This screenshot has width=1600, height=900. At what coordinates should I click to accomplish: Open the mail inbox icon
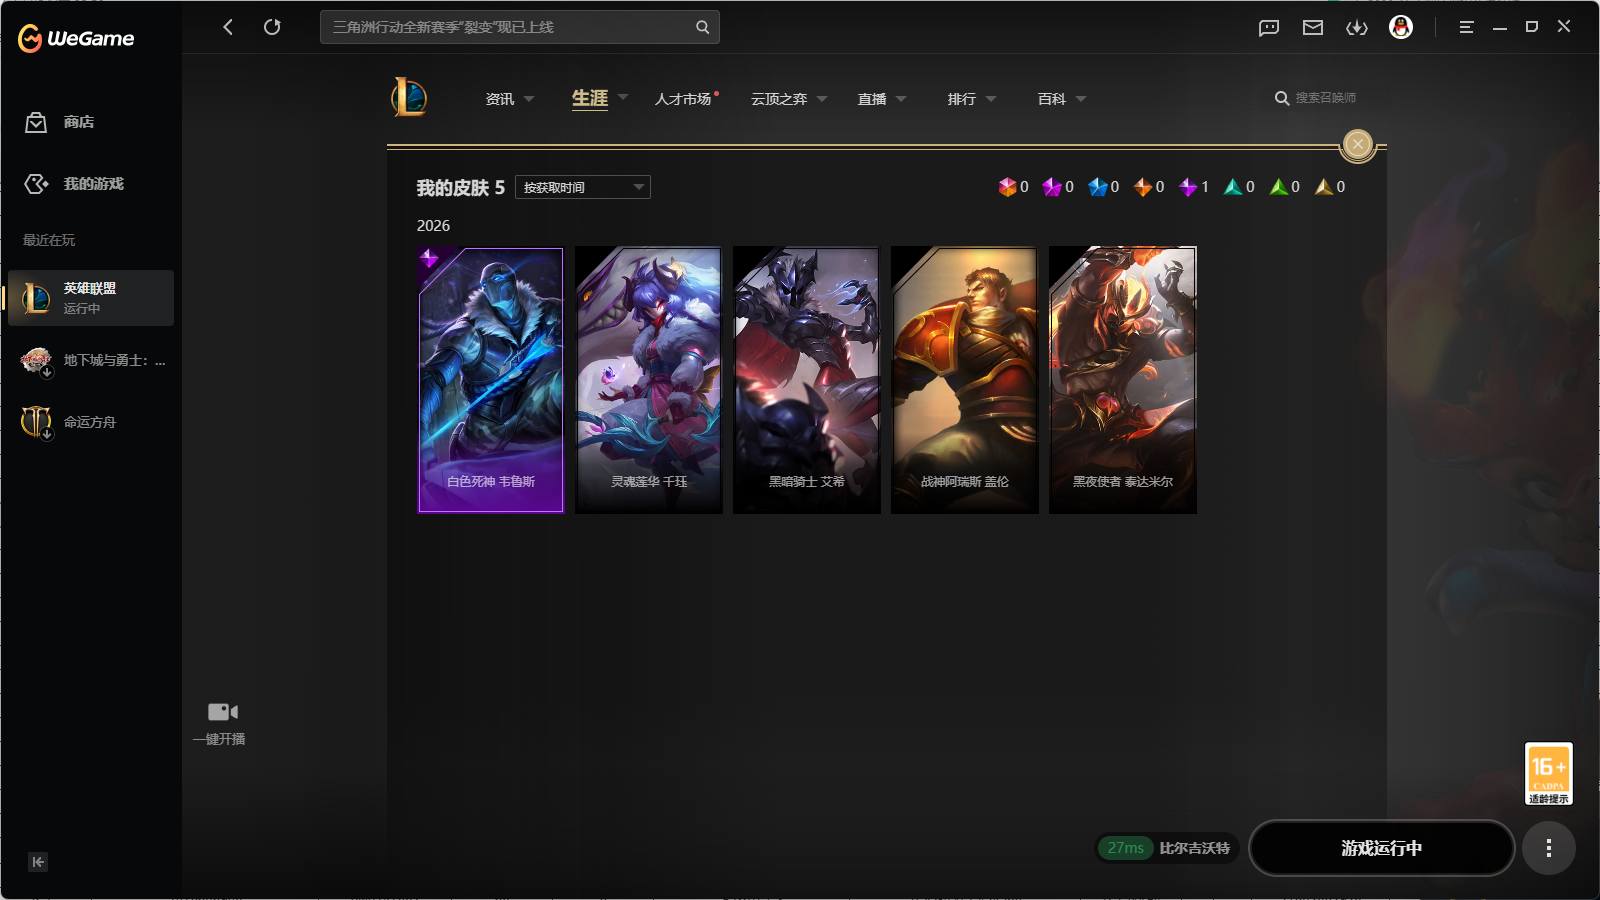click(1313, 28)
